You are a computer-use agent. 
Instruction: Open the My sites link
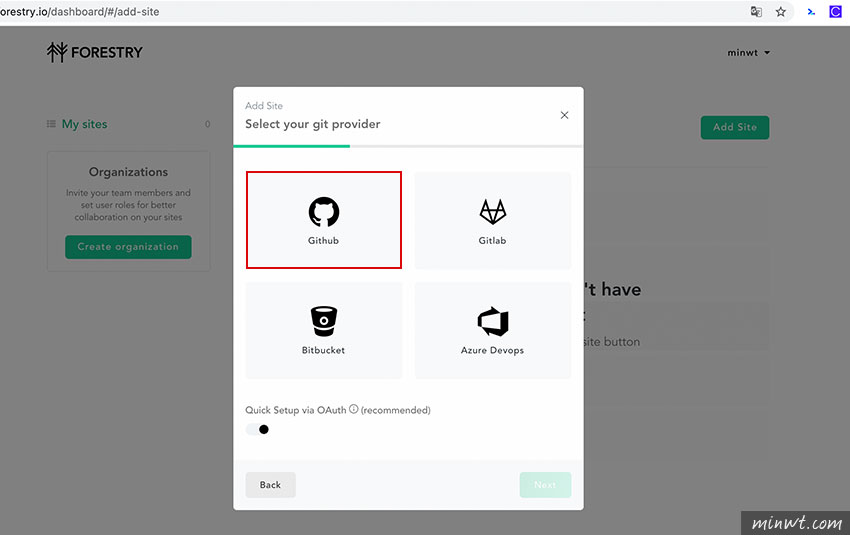pyautogui.click(x=85, y=124)
